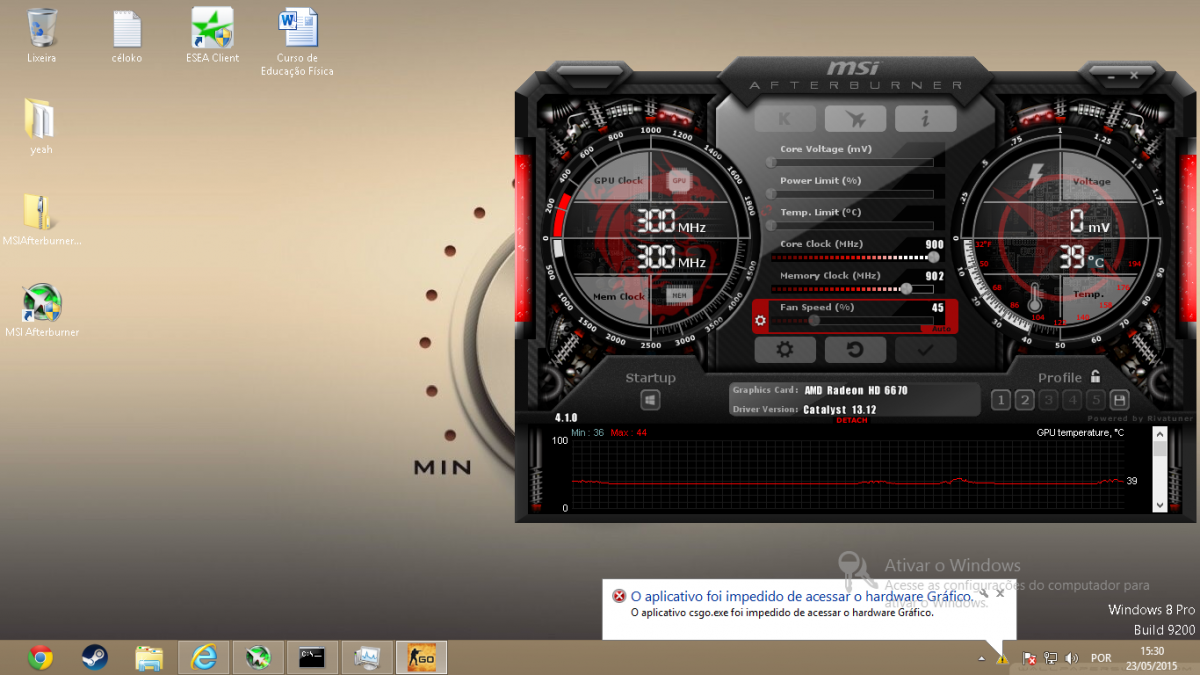The image size is (1200, 675).
Task: Show hidden tray icons arrow
Action: pos(981,659)
